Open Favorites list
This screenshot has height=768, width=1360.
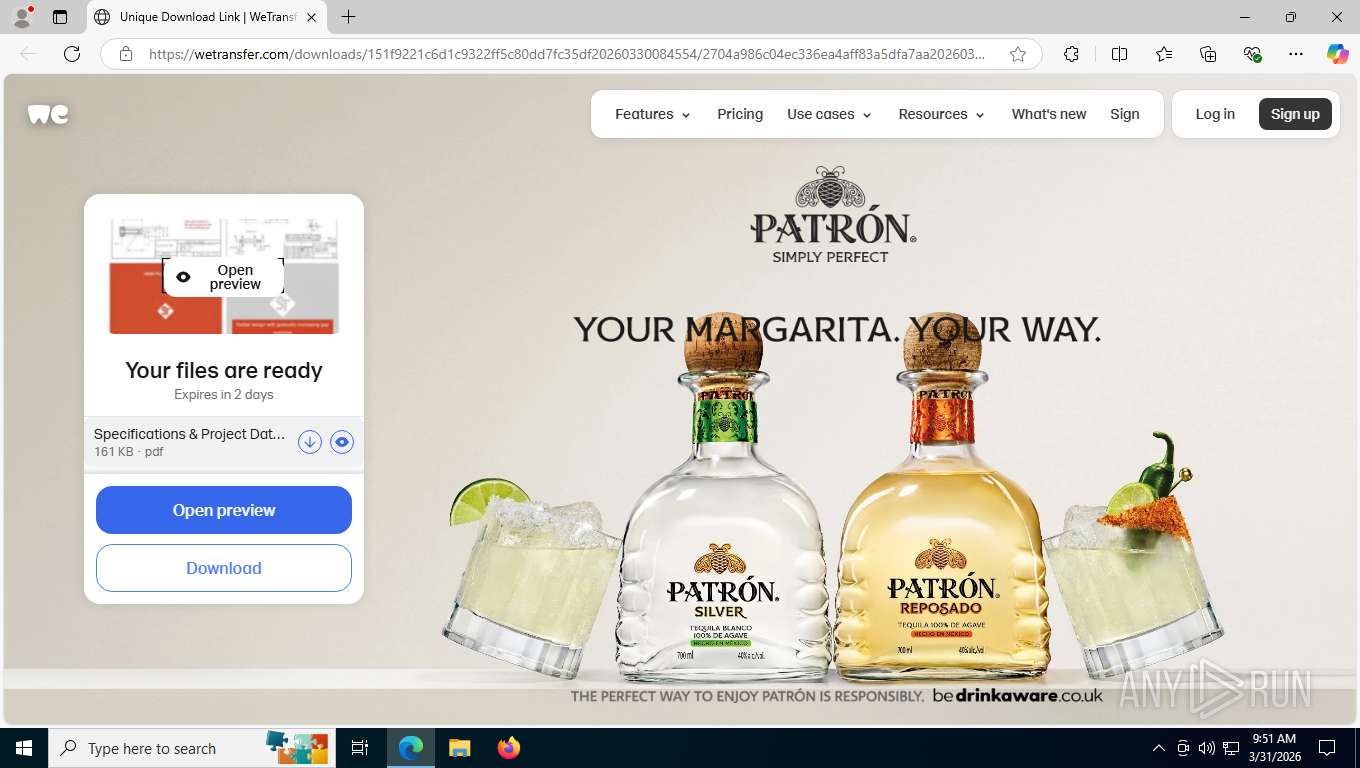pos(1164,54)
